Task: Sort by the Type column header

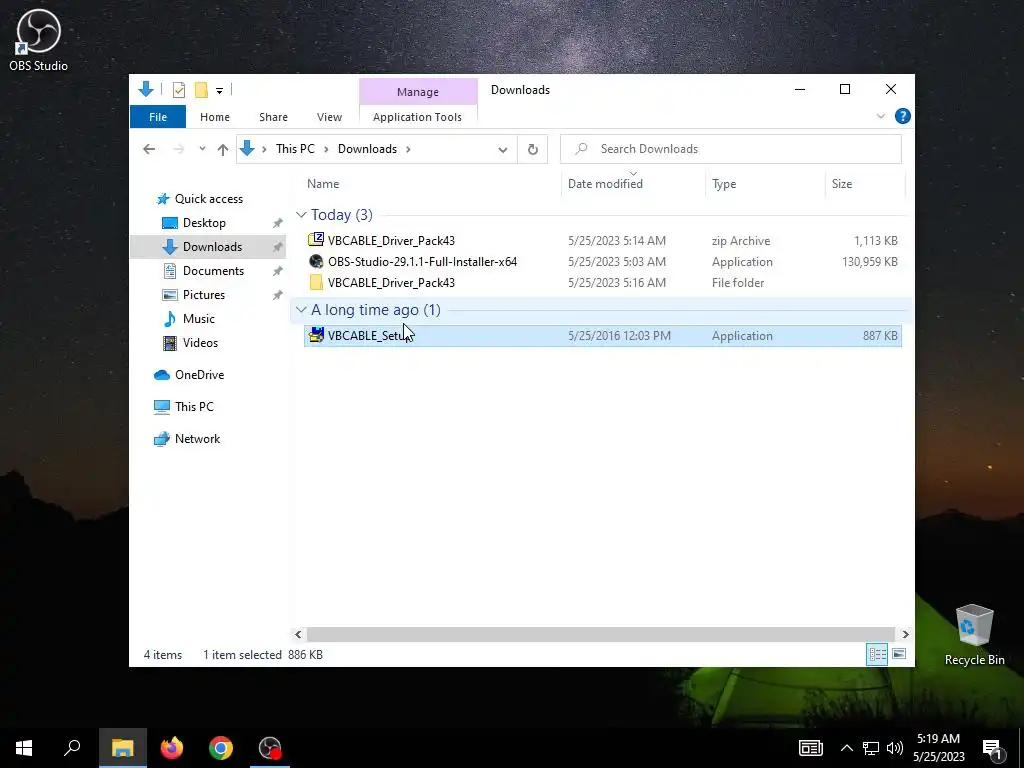Action: click(x=724, y=184)
